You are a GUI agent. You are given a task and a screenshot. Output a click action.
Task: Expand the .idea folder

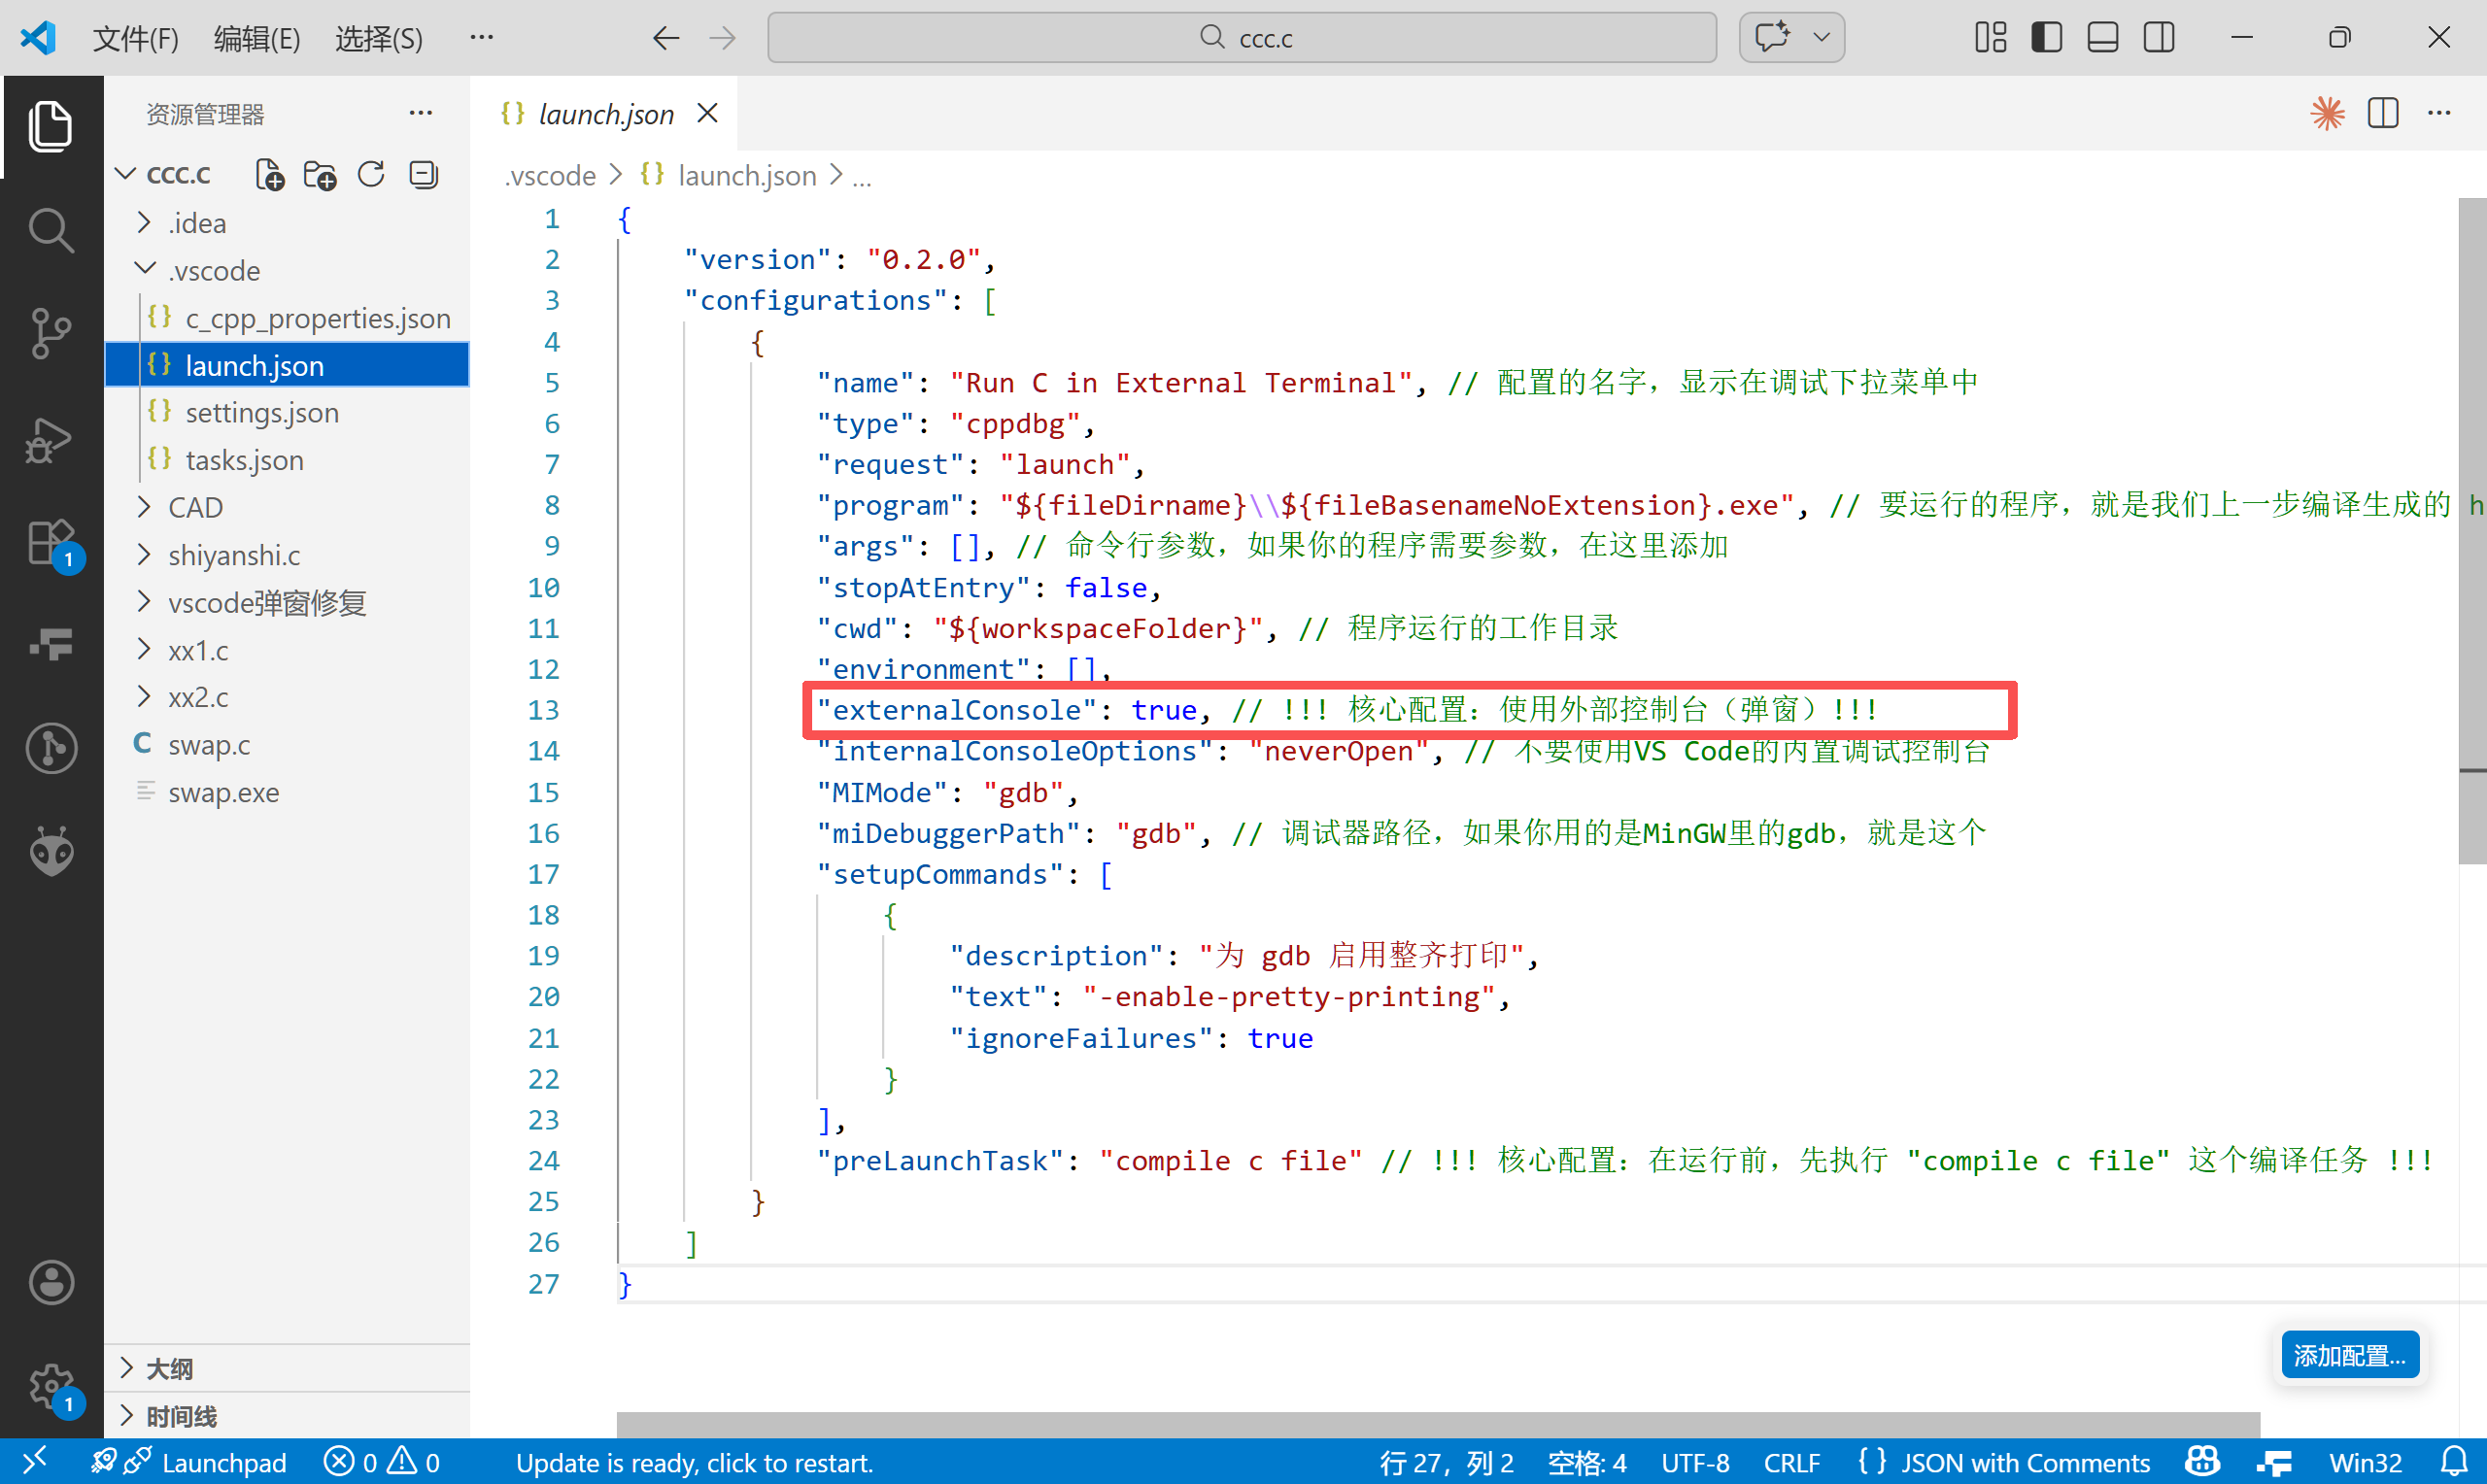point(144,222)
